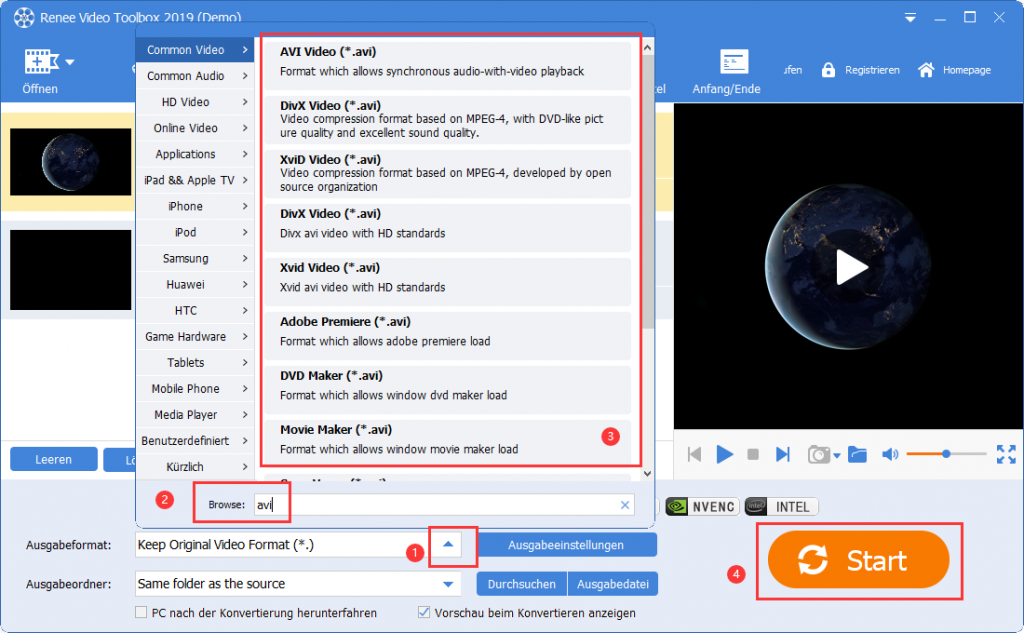Choose DivX Video MPEG-4 format entry
Viewport: 1024px width, 633px height.
447,120
